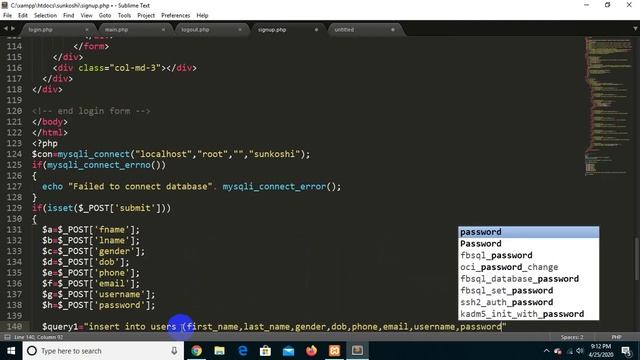This screenshot has height=360, width=640.
Task: Open the Windows Start menu
Action: click(x=11, y=351)
